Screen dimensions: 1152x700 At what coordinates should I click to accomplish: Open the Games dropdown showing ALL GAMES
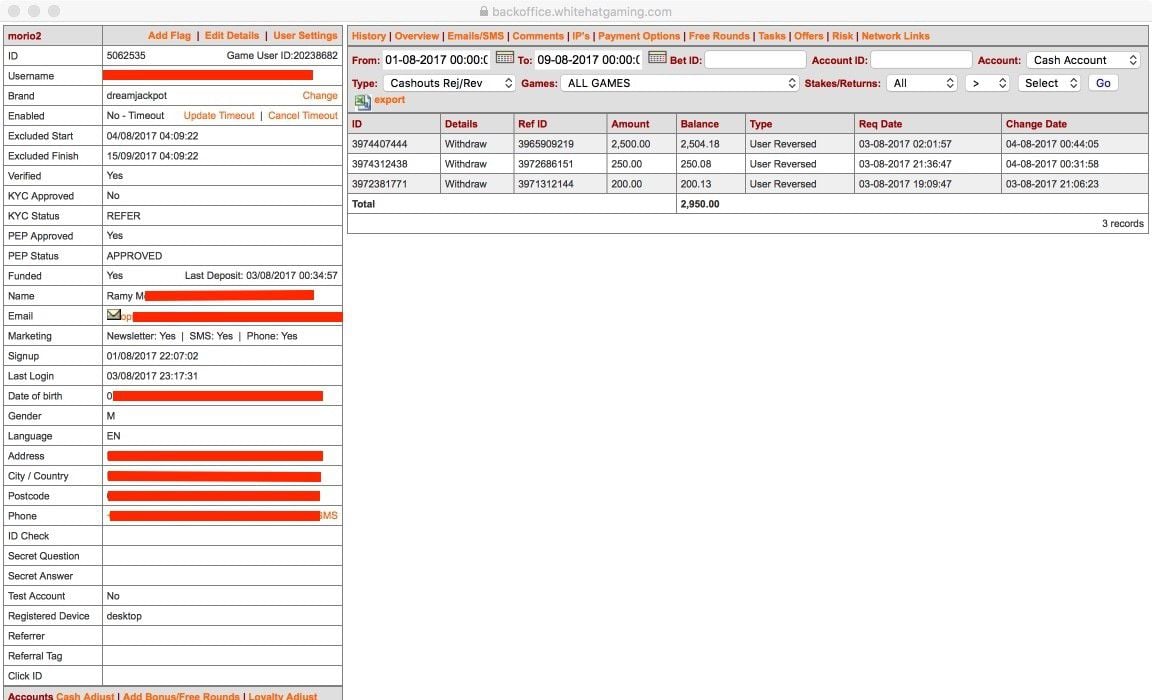680,83
